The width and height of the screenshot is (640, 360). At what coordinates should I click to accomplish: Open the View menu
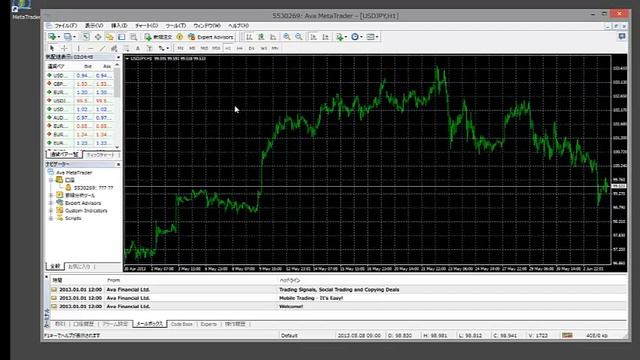(94, 26)
